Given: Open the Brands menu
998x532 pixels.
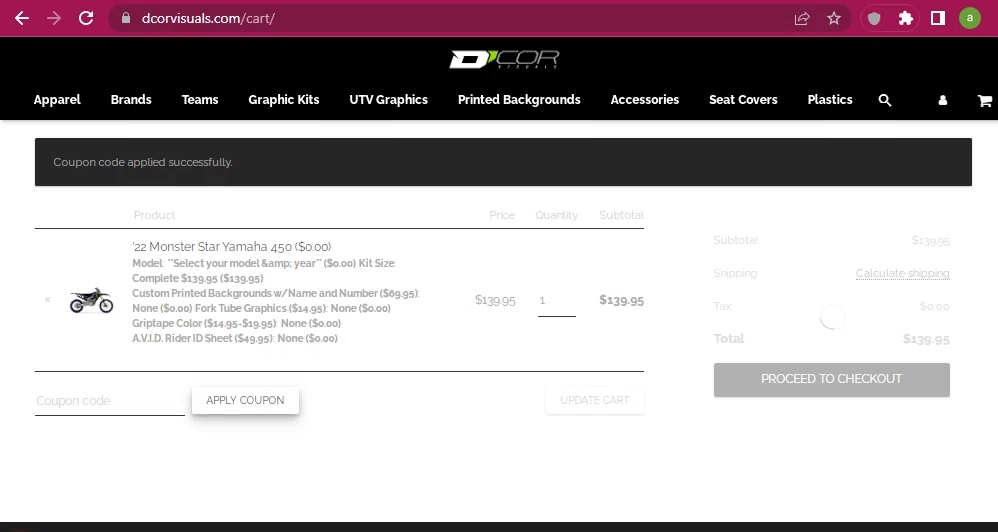Looking at the screenshot, I should click(x=131, y=100).
